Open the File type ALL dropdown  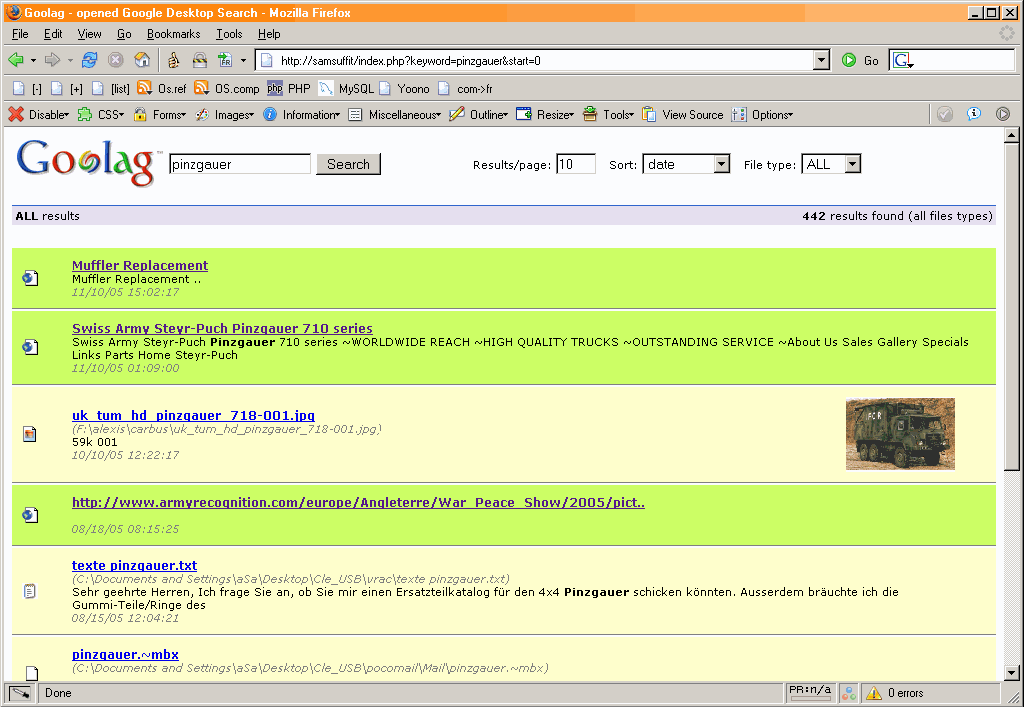click(x=831, y=164)
